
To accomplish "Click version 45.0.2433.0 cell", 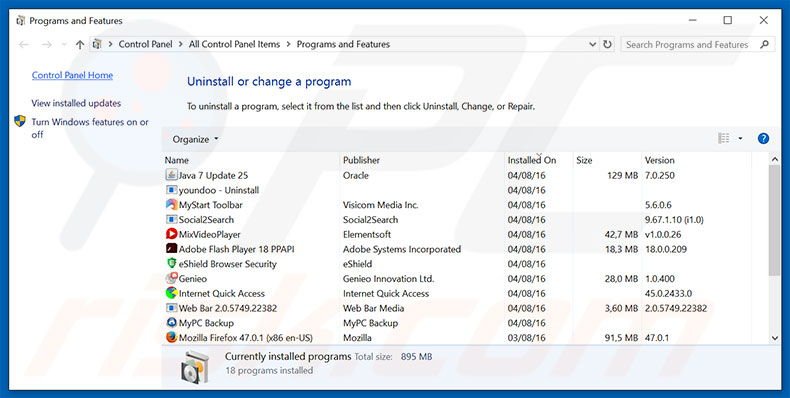I will coord(669,293).
